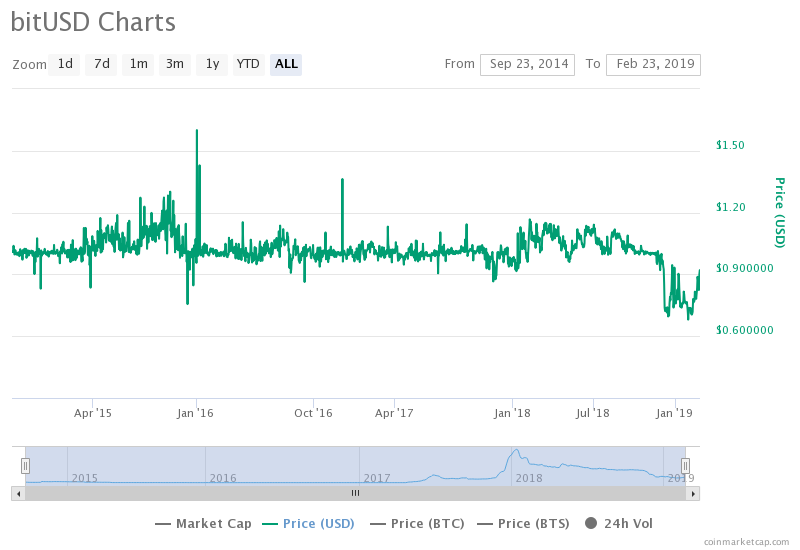Toggle the Price (USD) series in legend
This screenshot has width=800, height=550.
point(308,523)
